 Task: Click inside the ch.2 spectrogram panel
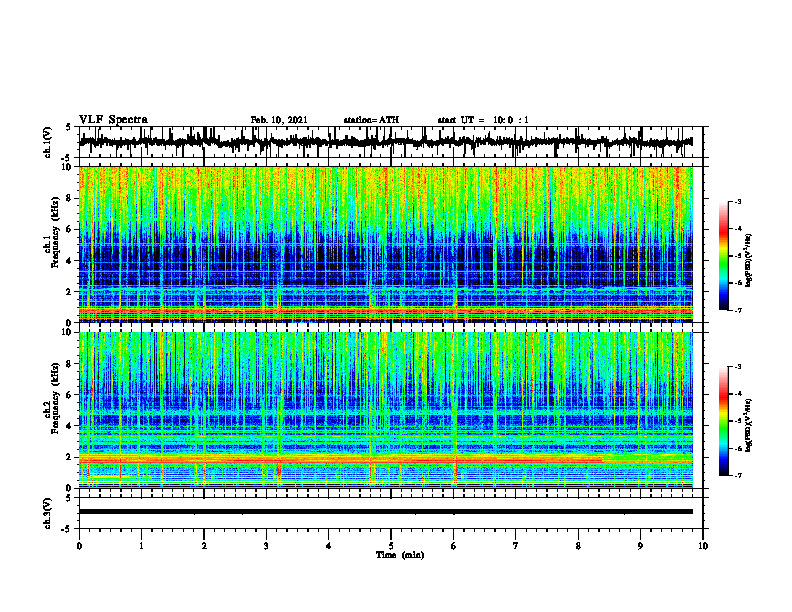click(x=385, y=410)
